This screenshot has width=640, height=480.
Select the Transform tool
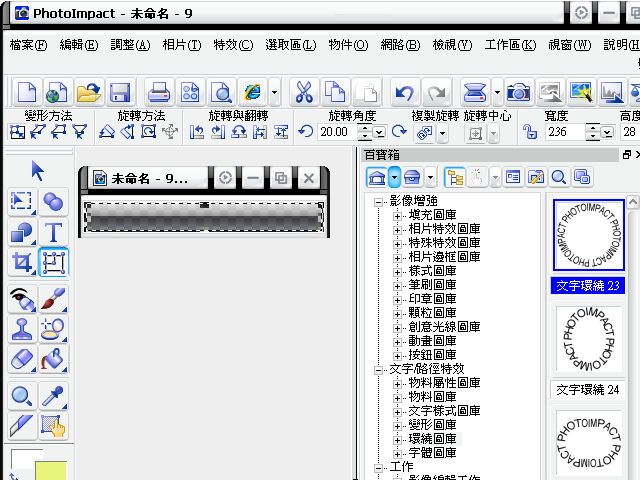coord(53,262)
